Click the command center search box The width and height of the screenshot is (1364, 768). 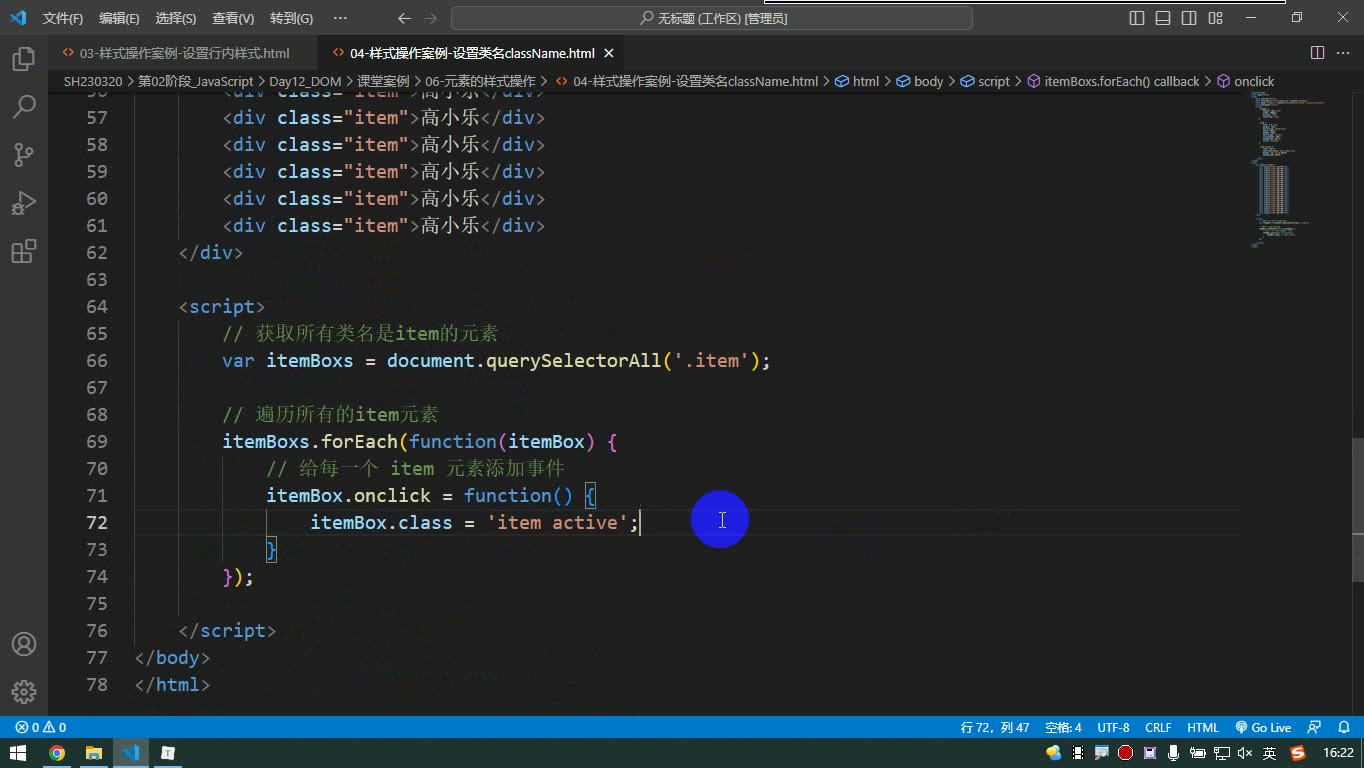coord(712,18)
